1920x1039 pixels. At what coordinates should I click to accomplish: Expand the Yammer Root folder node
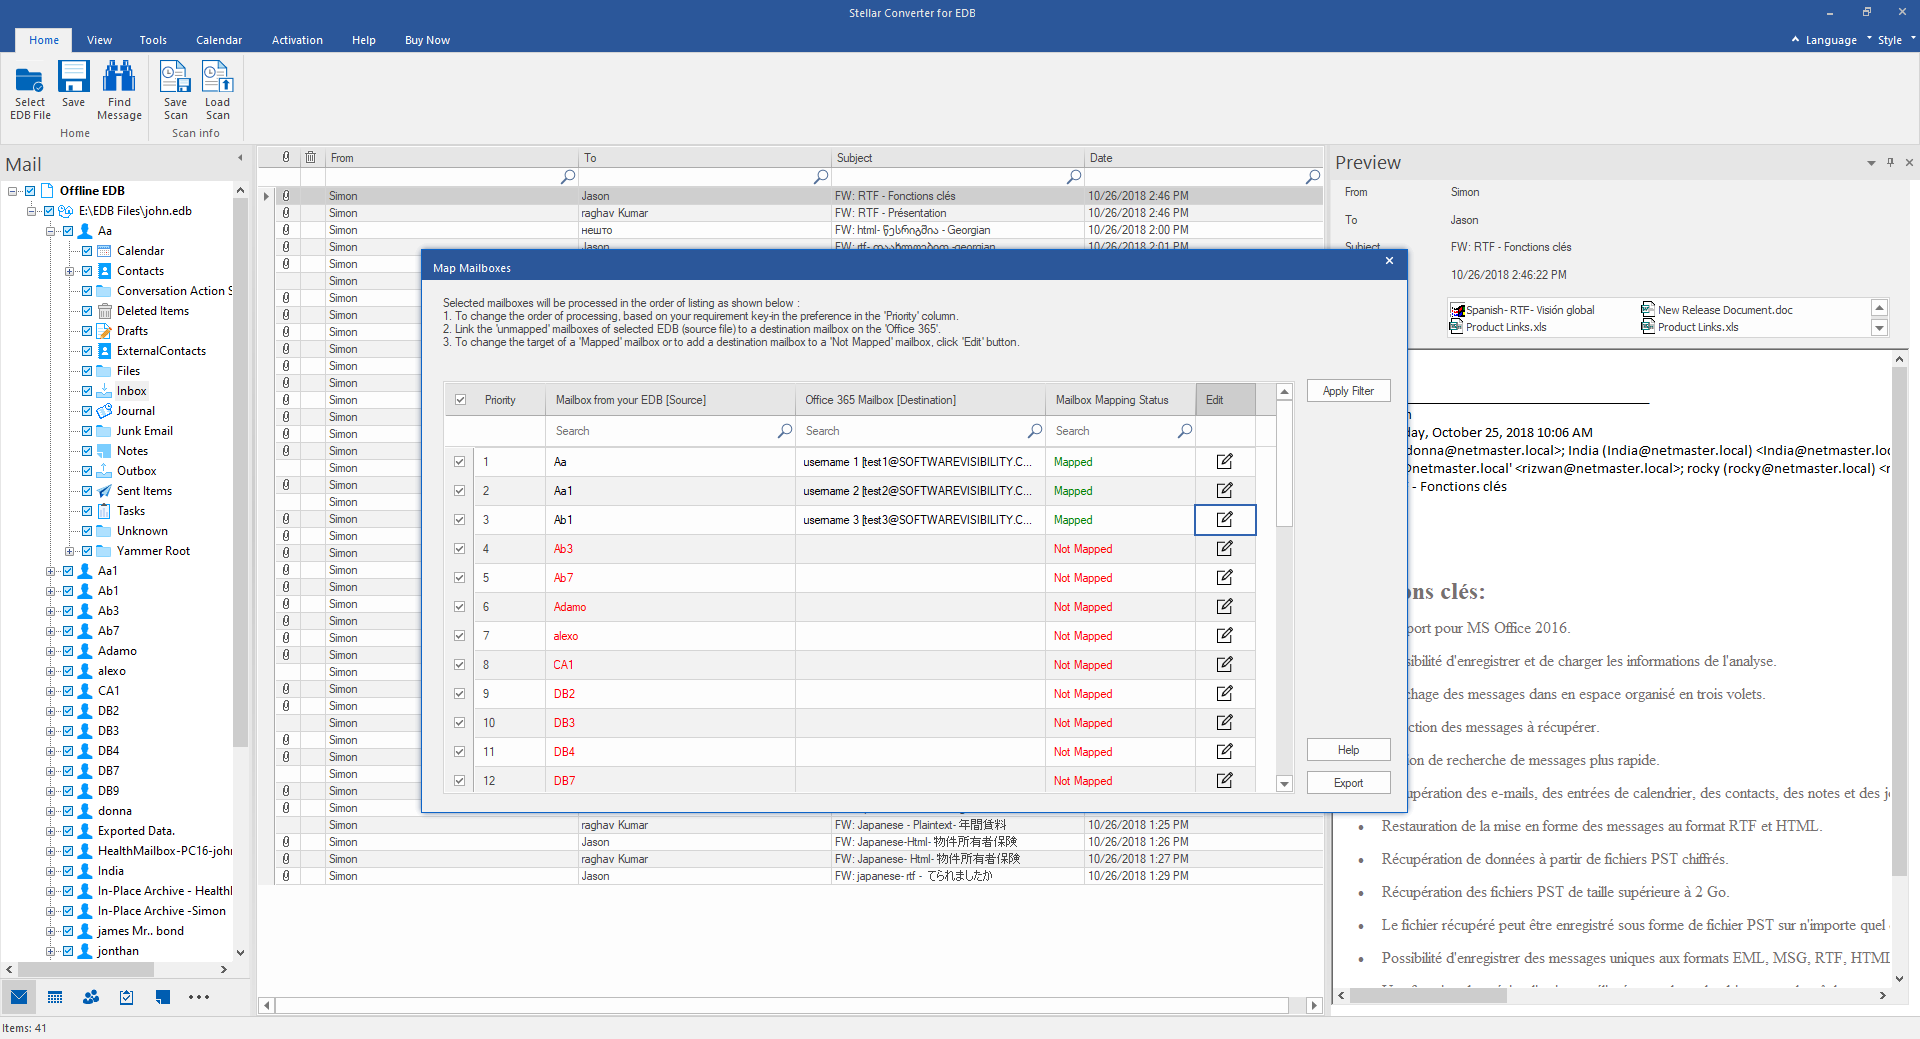pos(70,551)
